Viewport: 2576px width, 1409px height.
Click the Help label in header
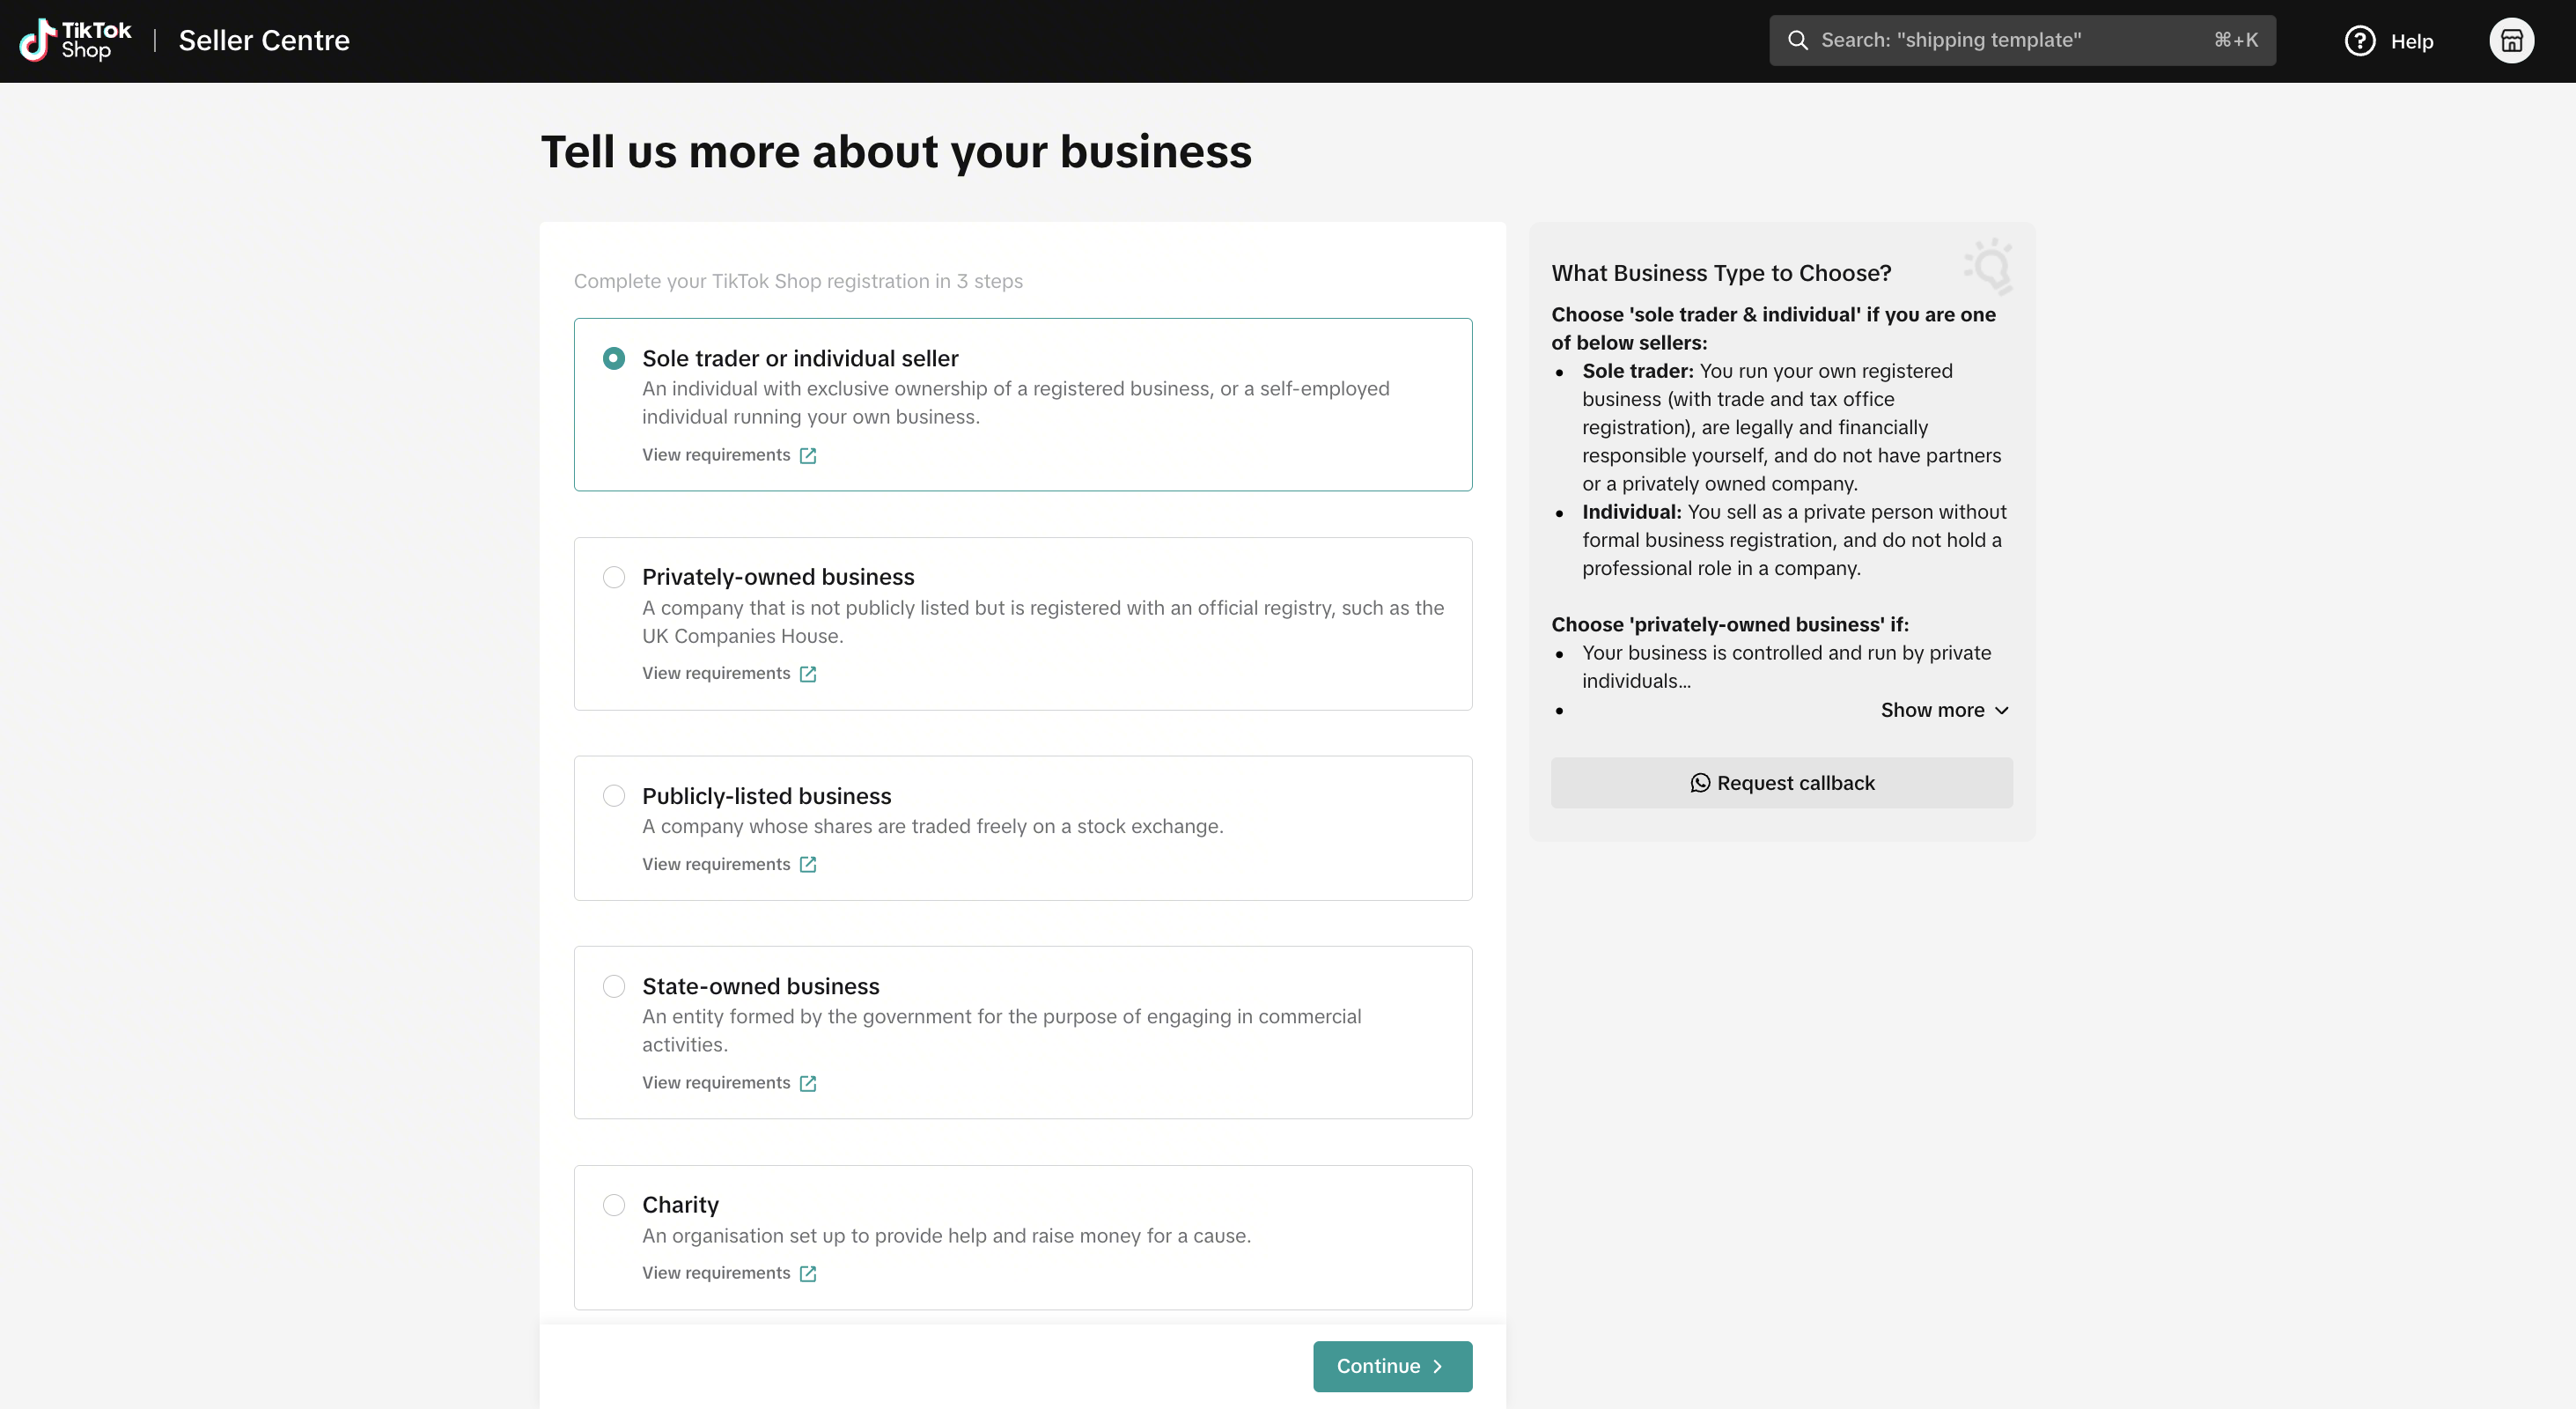pyautogui.click(x=2412, y=41)
